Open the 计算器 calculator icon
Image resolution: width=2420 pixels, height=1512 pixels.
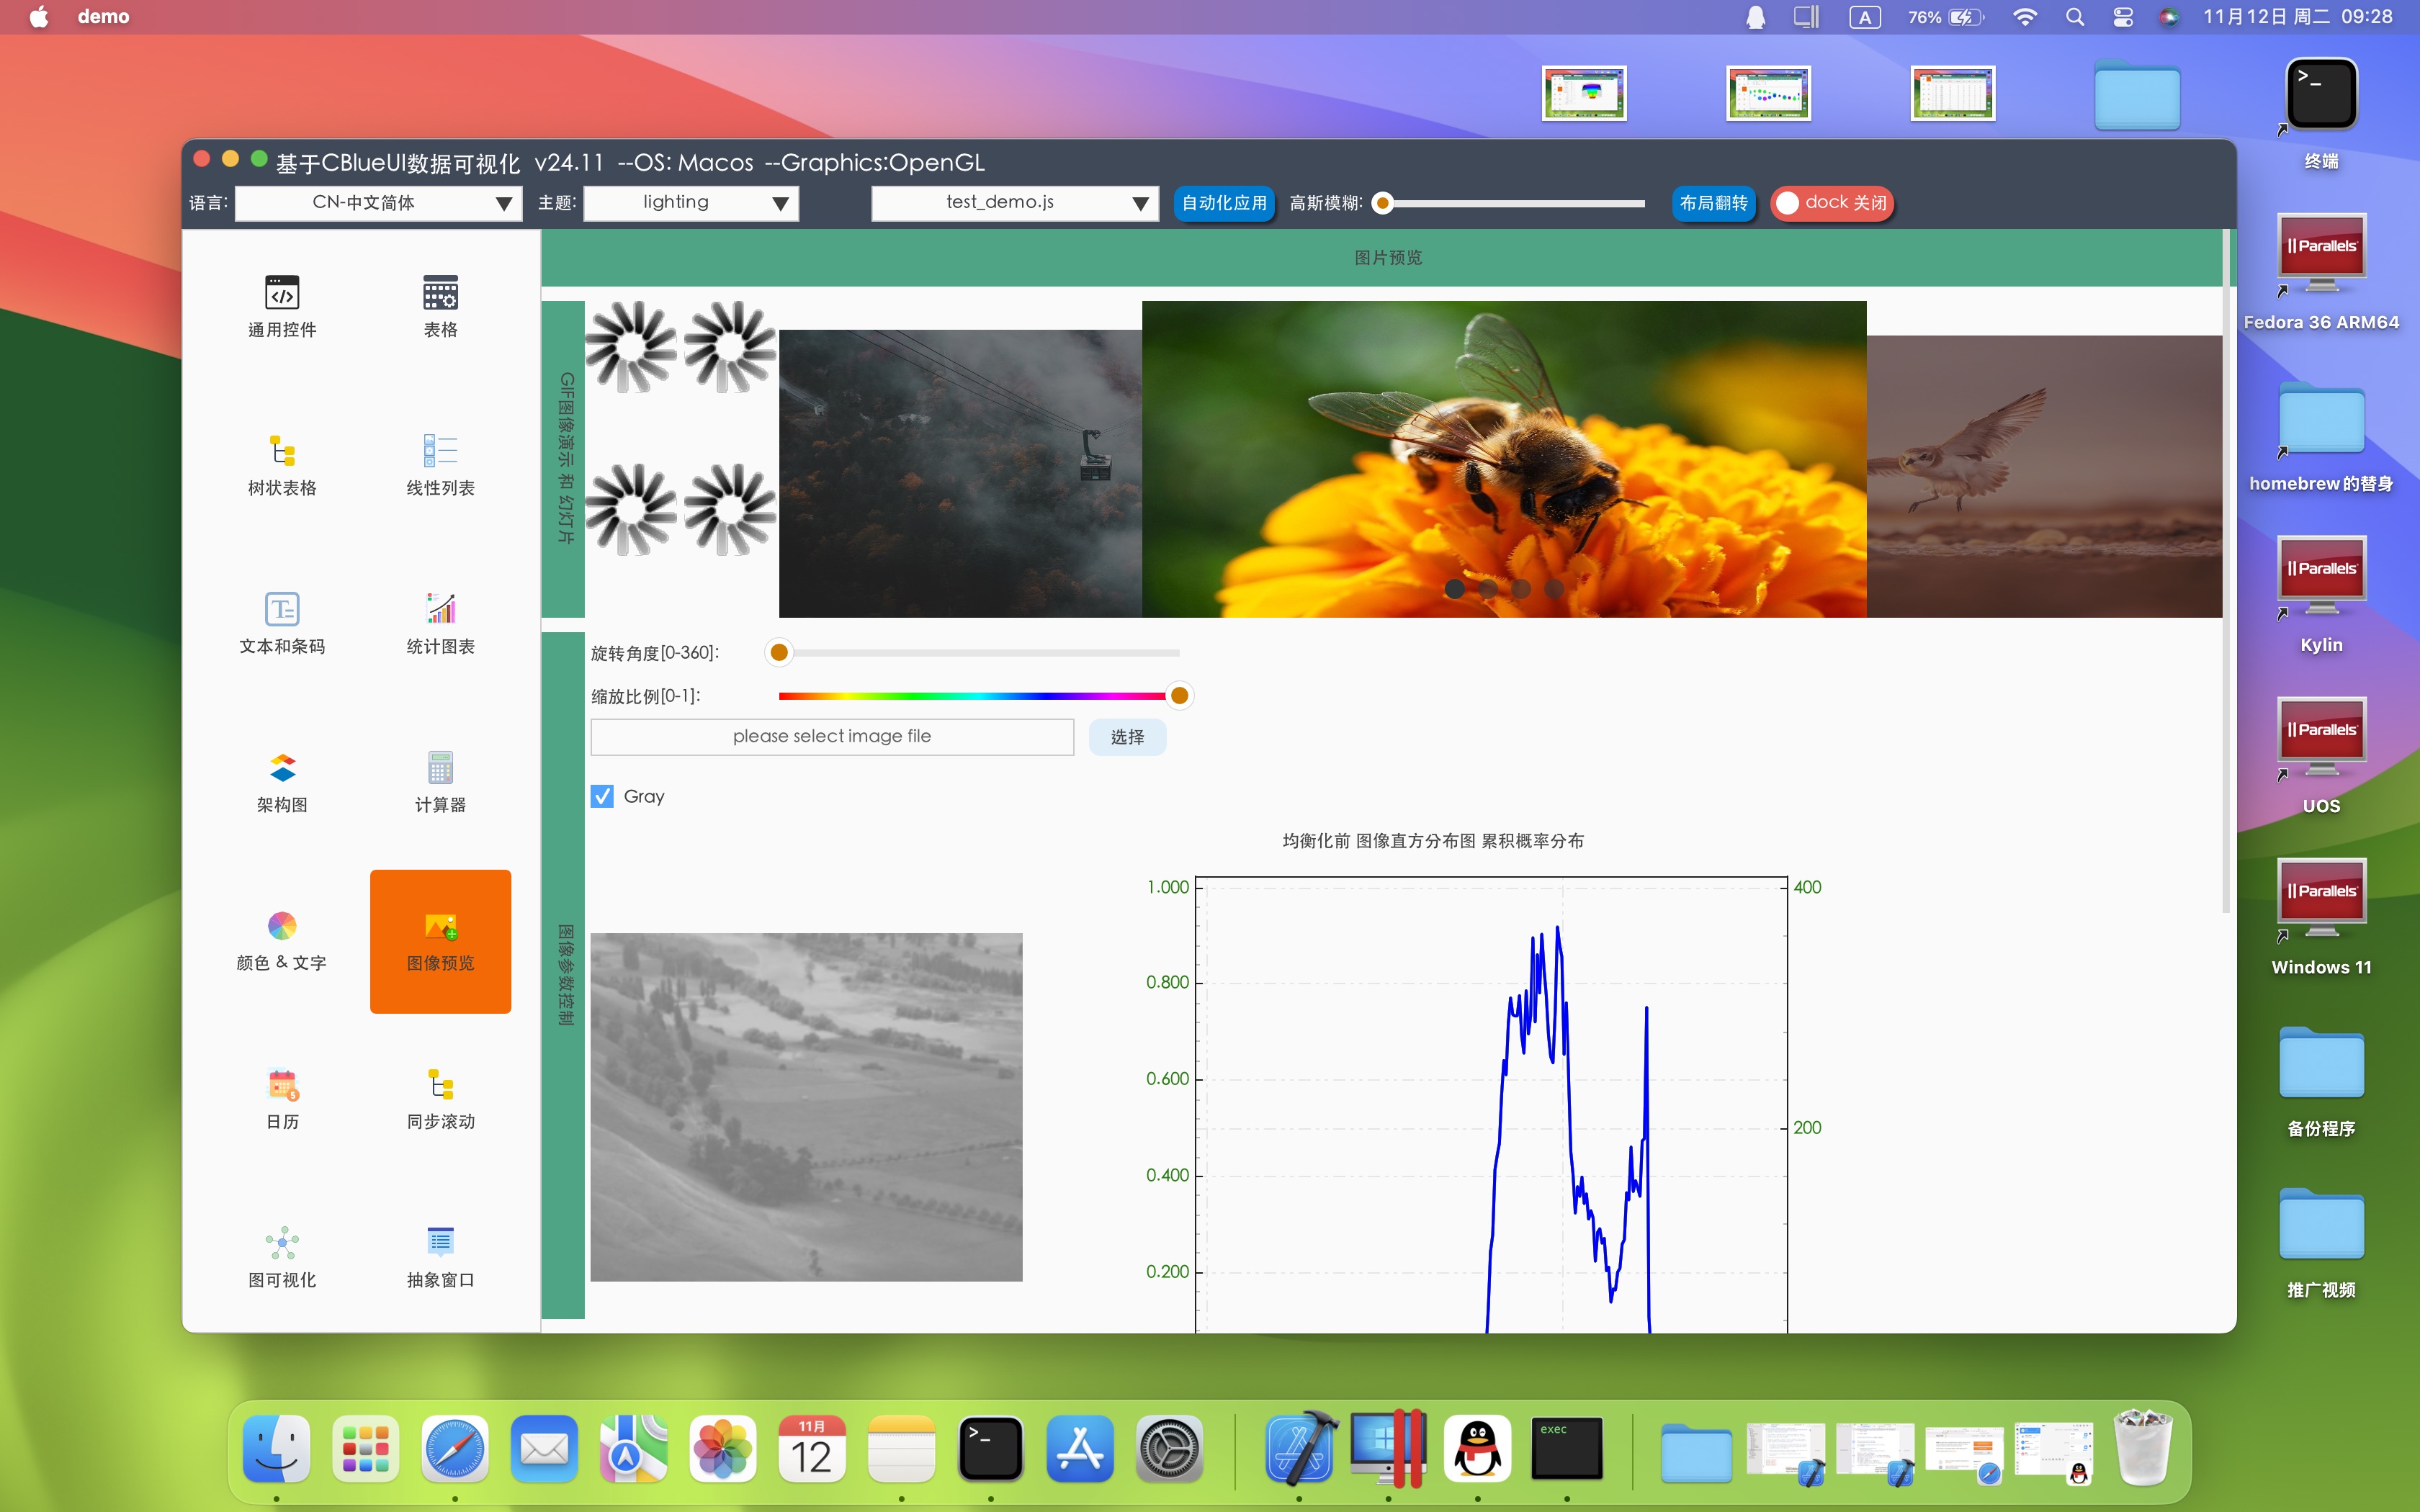tap(440, 768)
